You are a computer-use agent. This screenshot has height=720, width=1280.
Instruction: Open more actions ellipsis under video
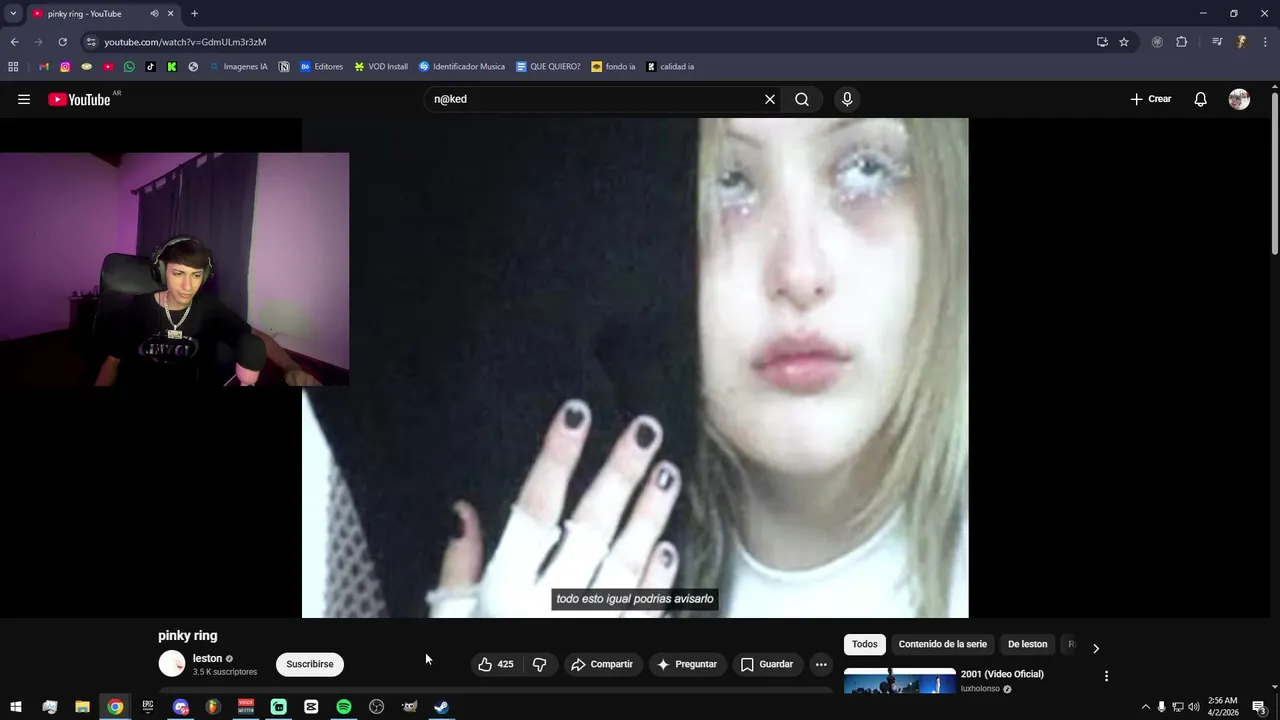click(821, 664)
